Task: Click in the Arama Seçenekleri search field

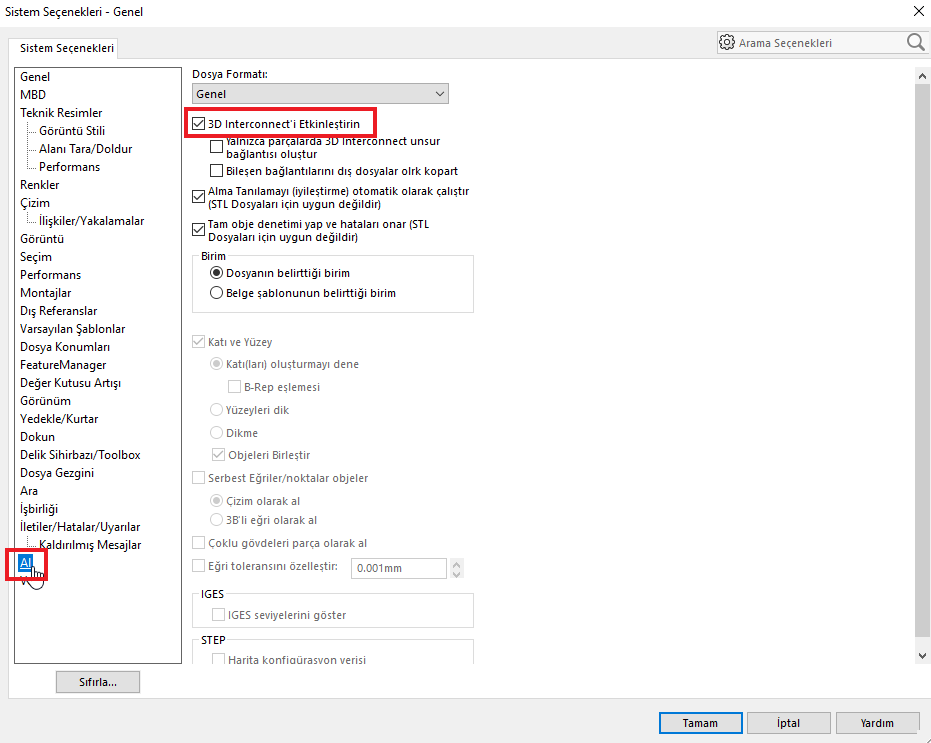Action: (815, 43)
